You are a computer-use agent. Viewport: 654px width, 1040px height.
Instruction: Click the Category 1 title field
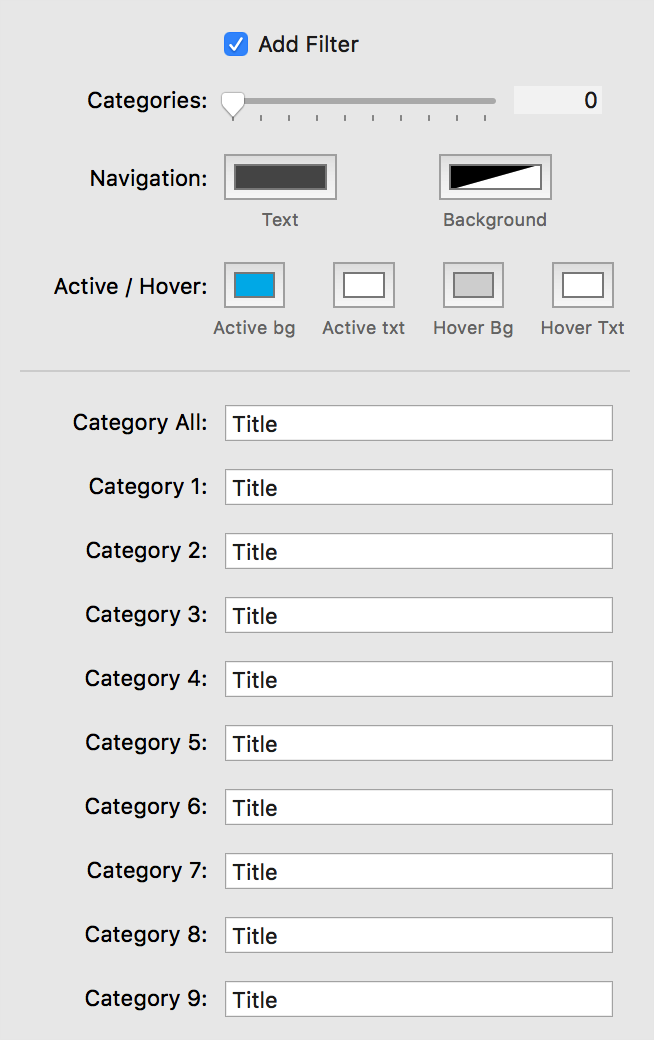pos(419,487)
